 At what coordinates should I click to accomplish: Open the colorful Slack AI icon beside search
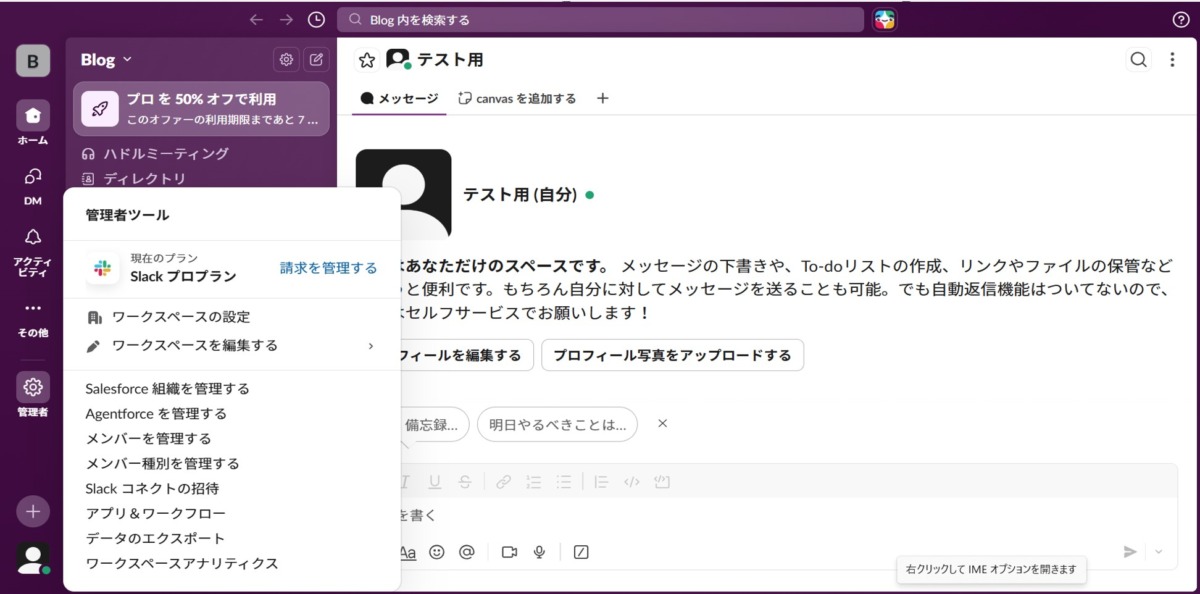[884, 20]
